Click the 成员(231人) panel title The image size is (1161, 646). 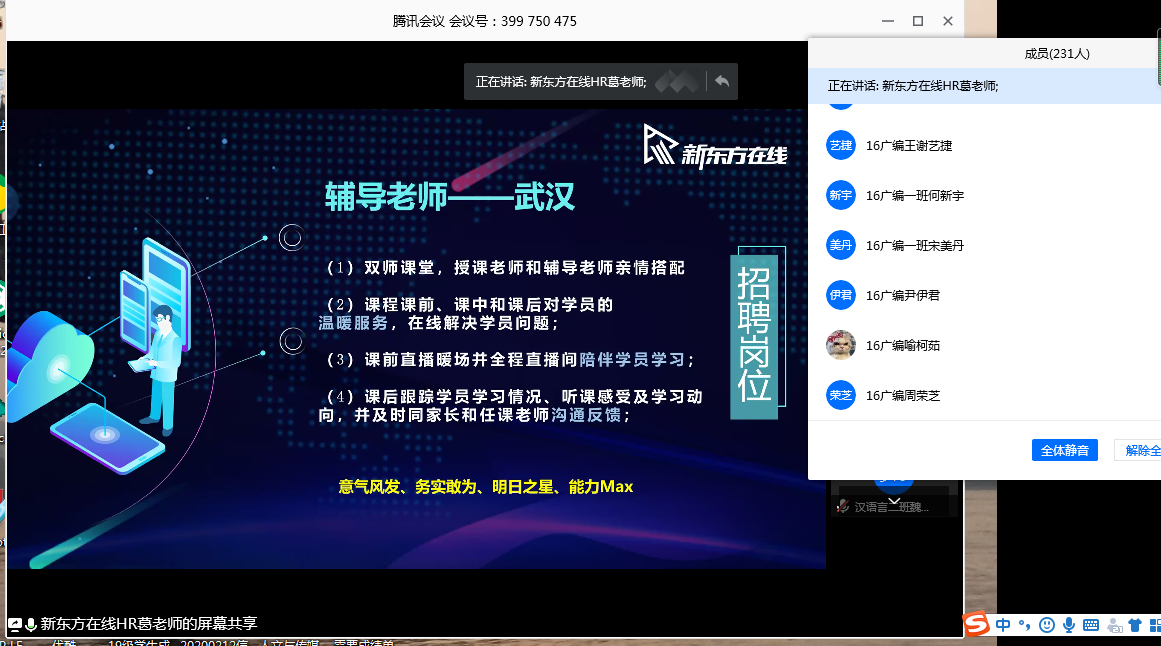coord(1057,53)
